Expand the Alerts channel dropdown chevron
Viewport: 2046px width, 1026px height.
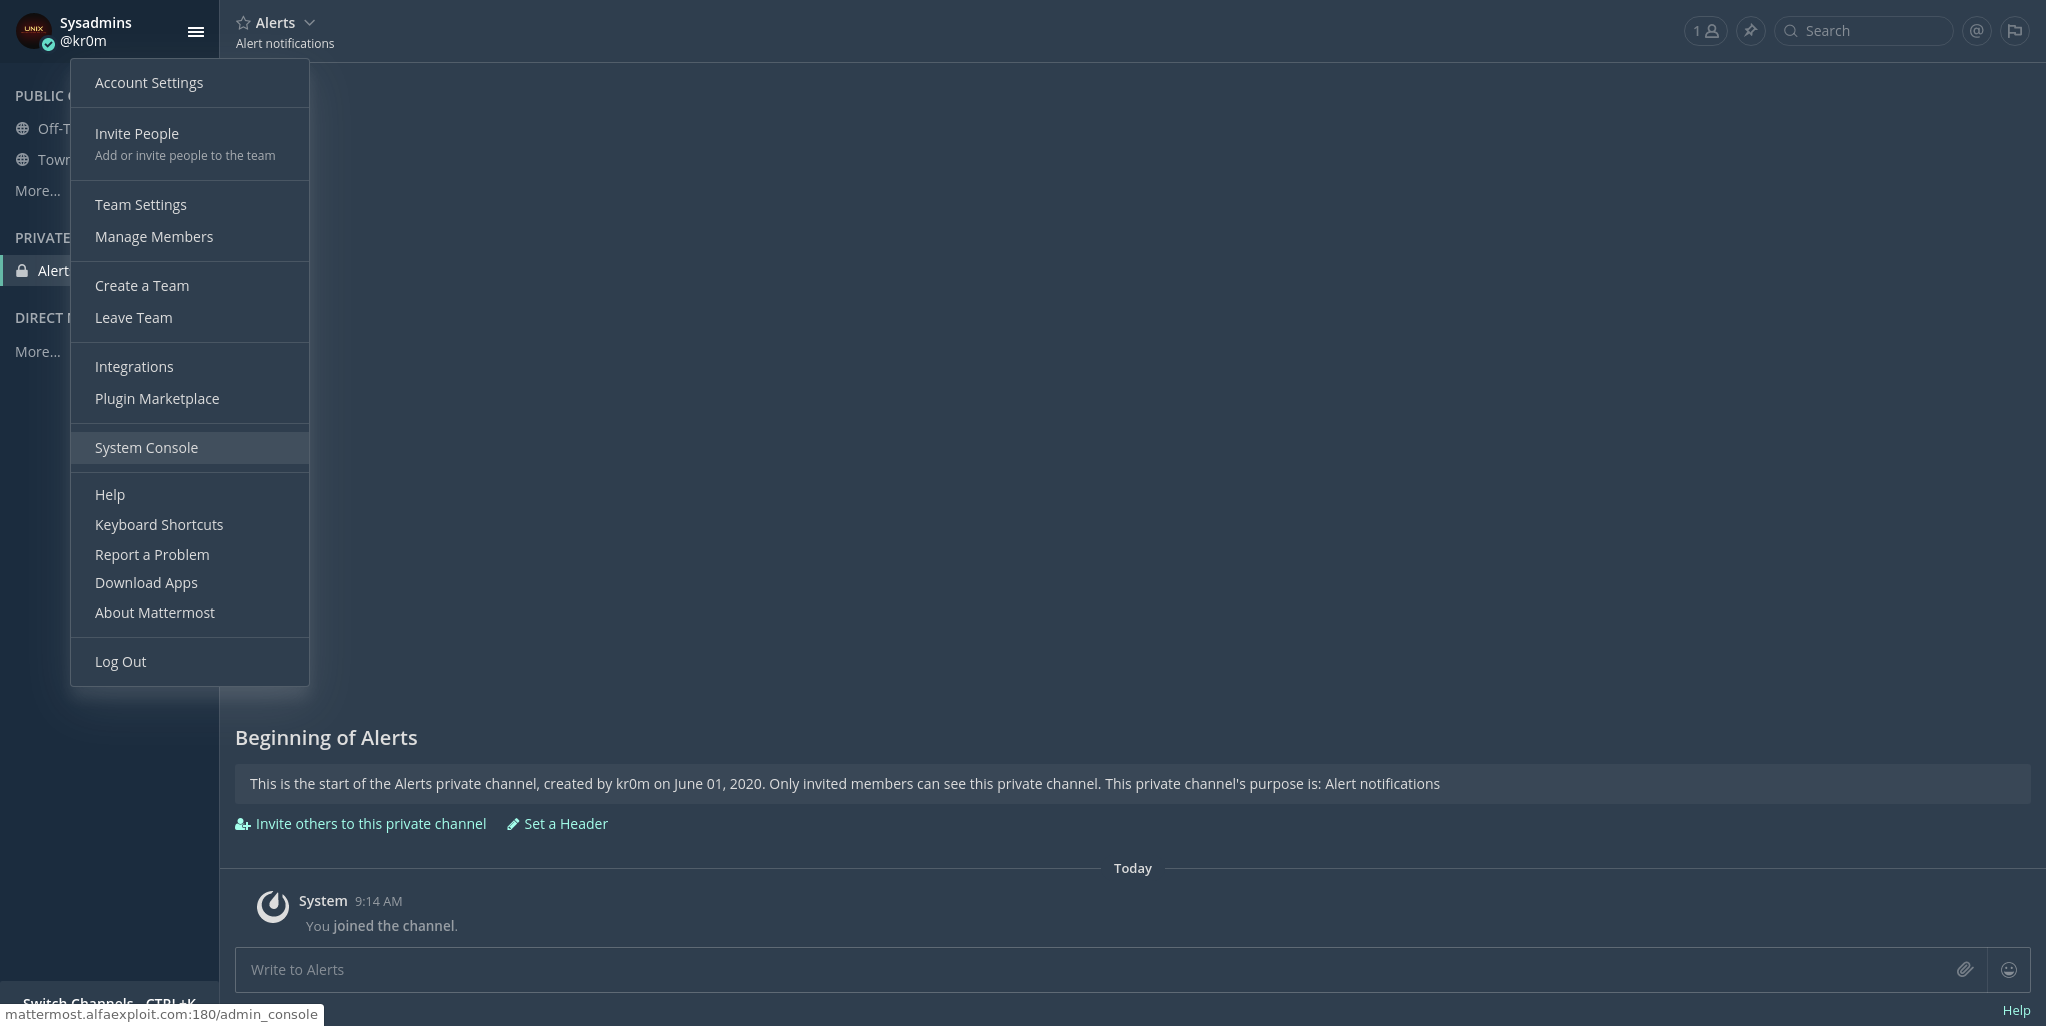pos(309,23)
